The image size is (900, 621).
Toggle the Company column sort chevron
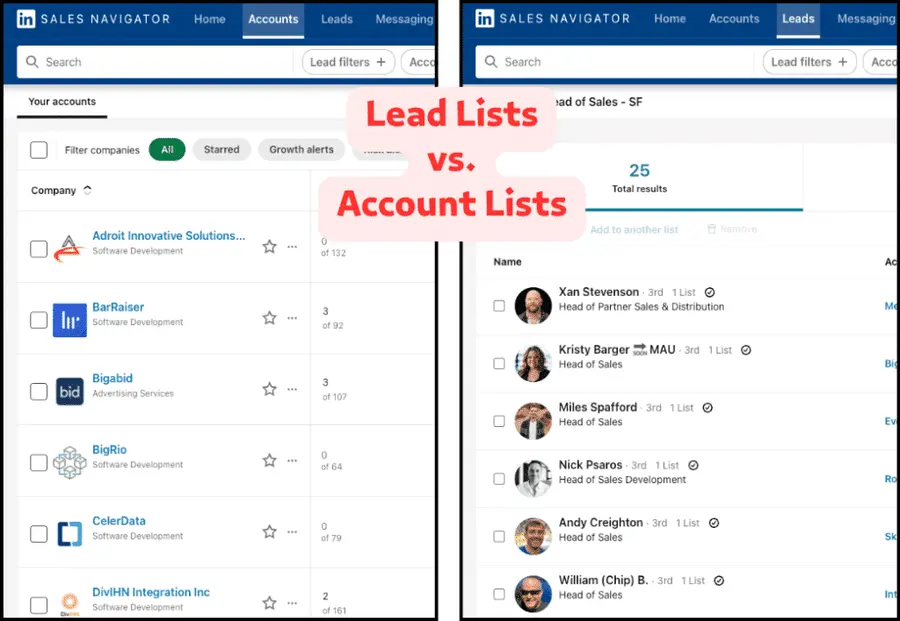85,189
